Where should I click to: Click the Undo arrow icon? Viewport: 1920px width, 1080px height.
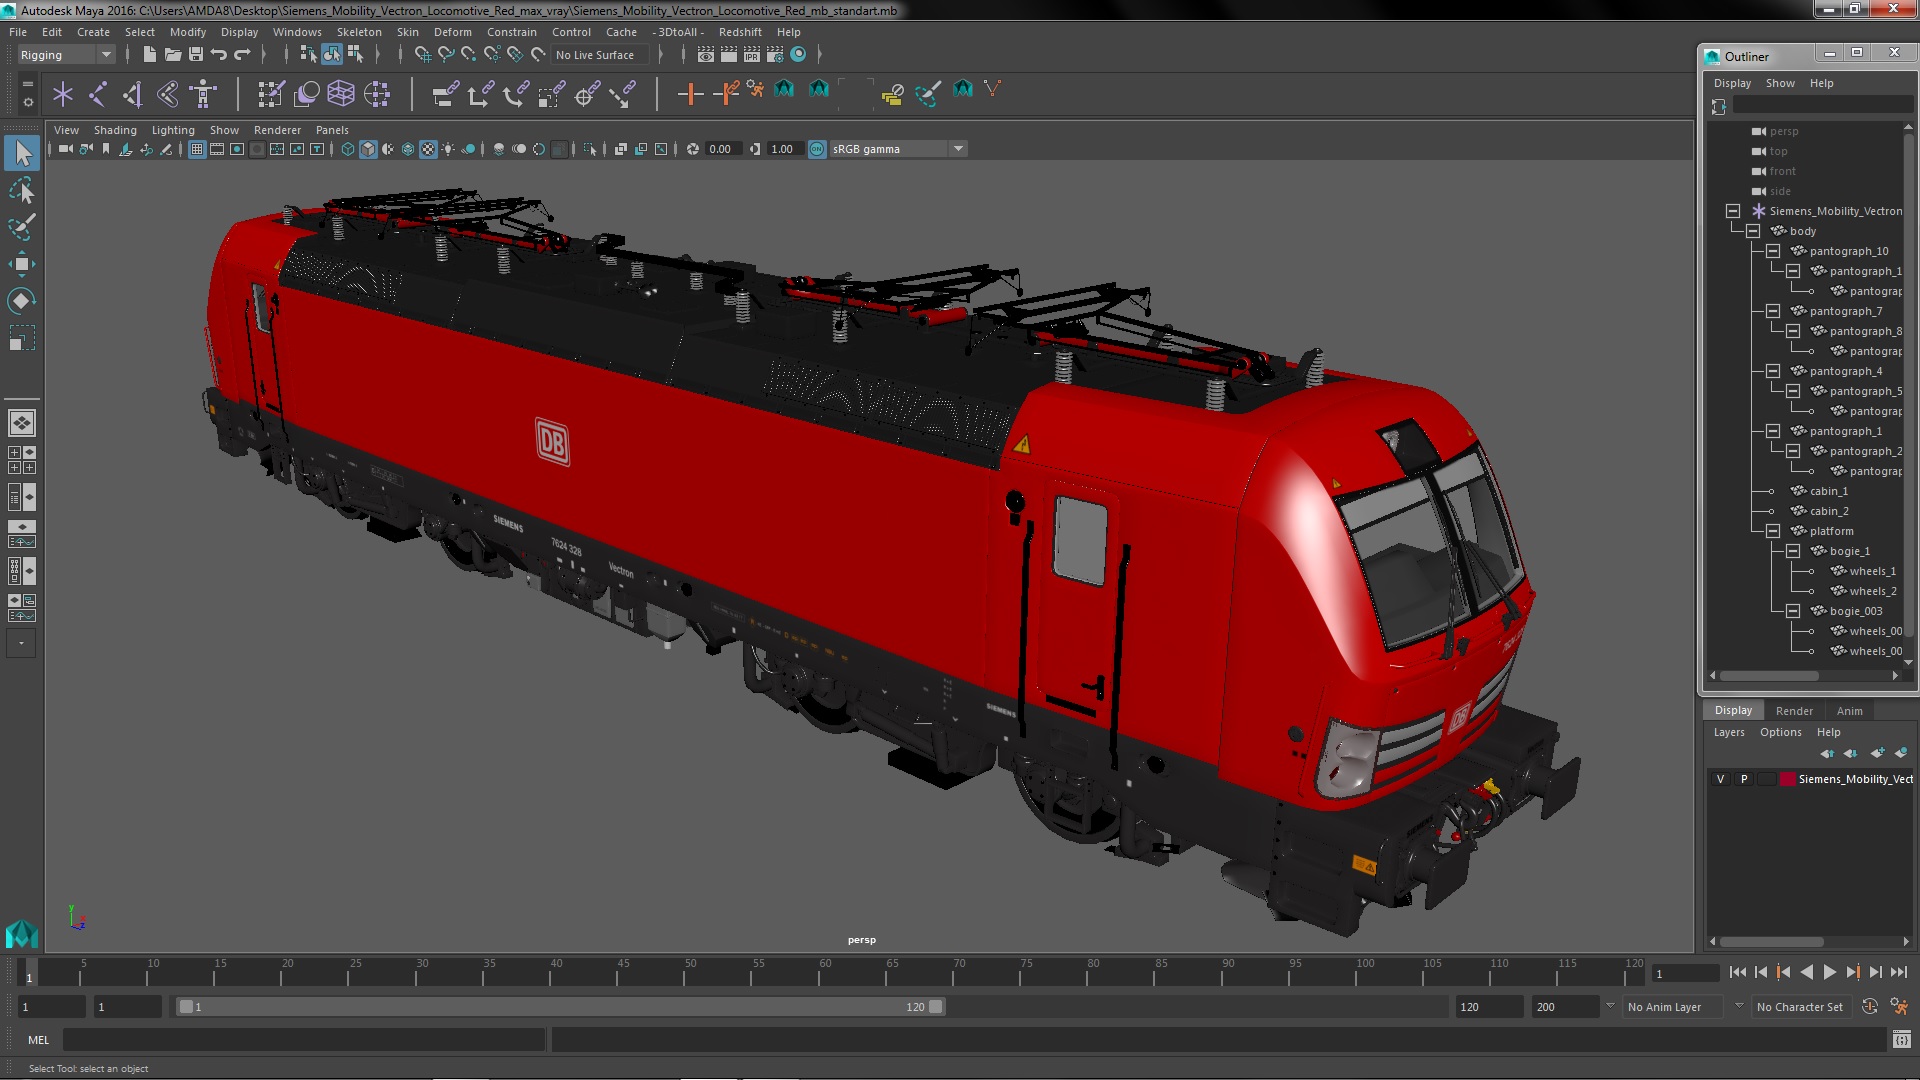coord(219,55)
